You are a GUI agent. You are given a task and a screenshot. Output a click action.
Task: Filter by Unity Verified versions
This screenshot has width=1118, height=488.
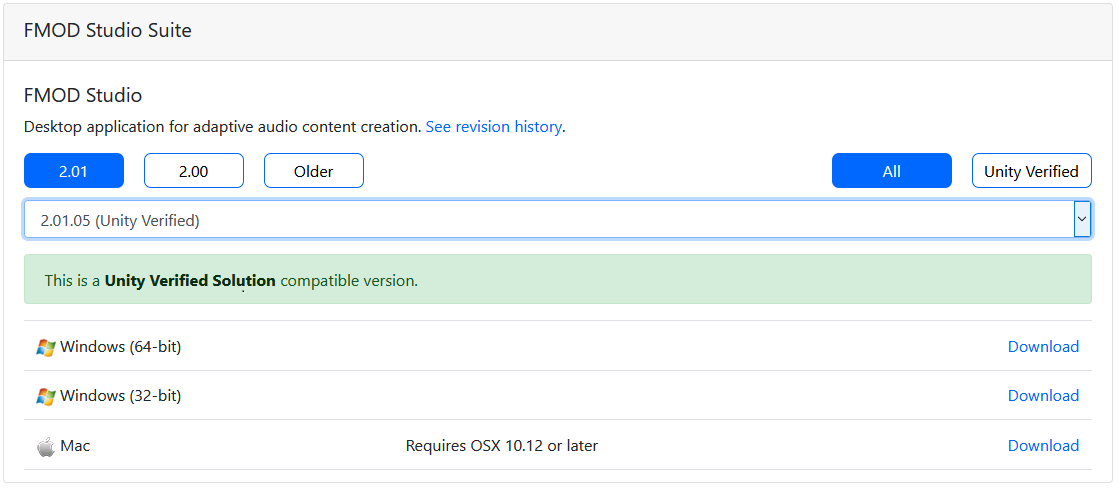pyautogui.click(x=1031, y=171)
